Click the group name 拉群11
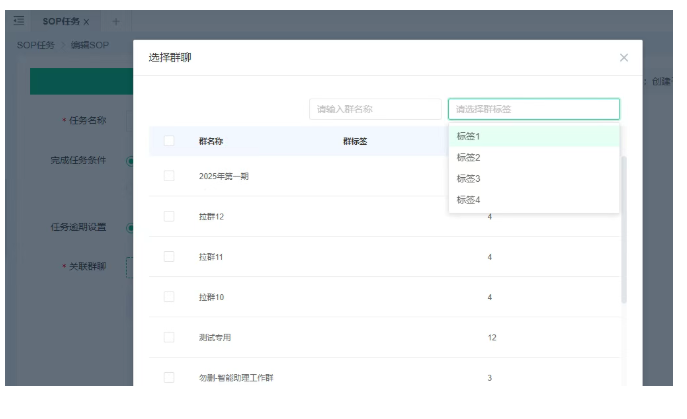Image resolution: width=687 pixels, height=419 pixels. click(211, 257)
